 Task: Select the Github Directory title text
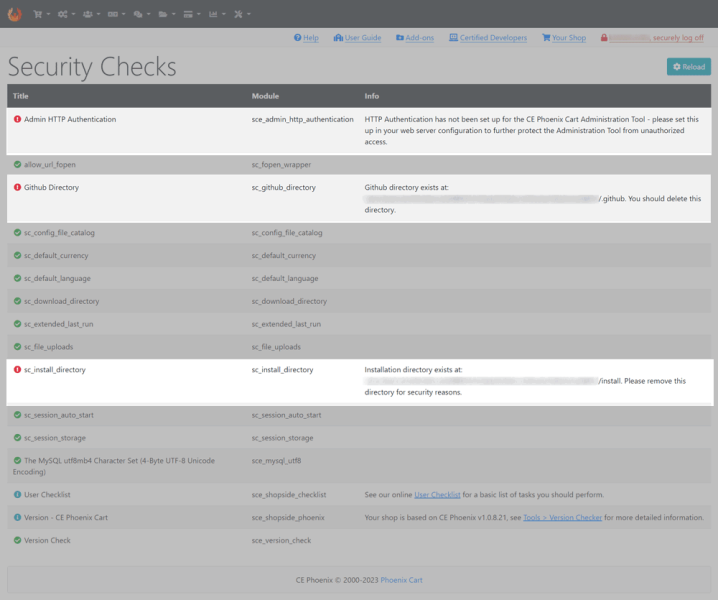[x=51, y=187]
